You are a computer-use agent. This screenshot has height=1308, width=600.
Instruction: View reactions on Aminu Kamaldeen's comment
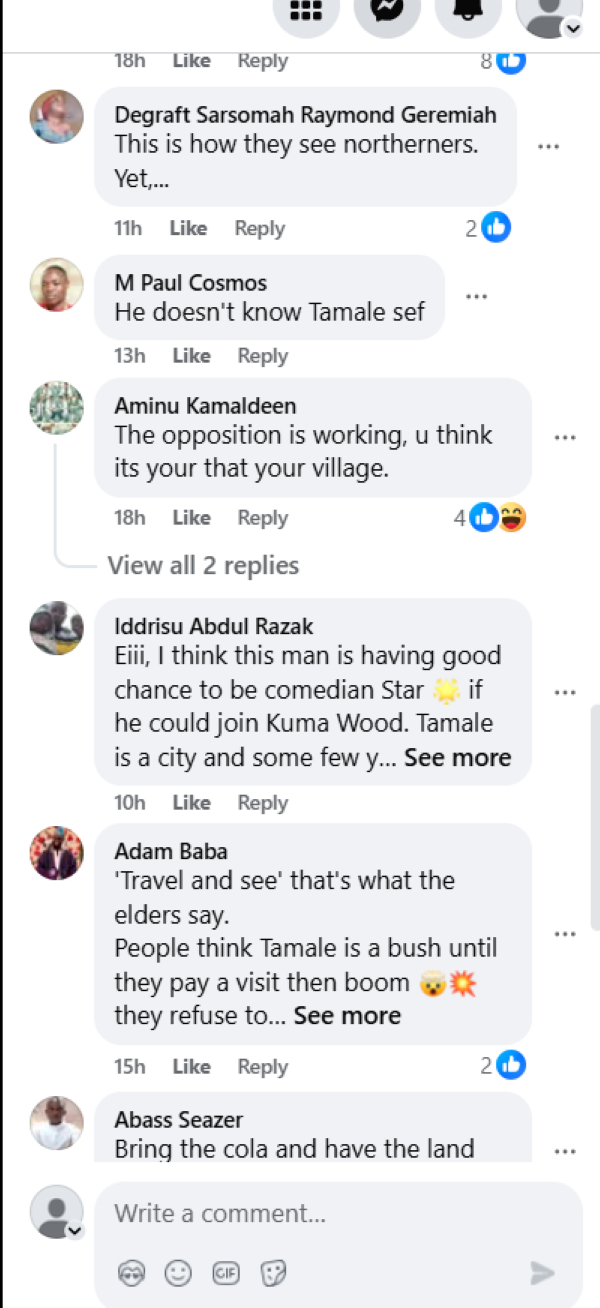497,518
